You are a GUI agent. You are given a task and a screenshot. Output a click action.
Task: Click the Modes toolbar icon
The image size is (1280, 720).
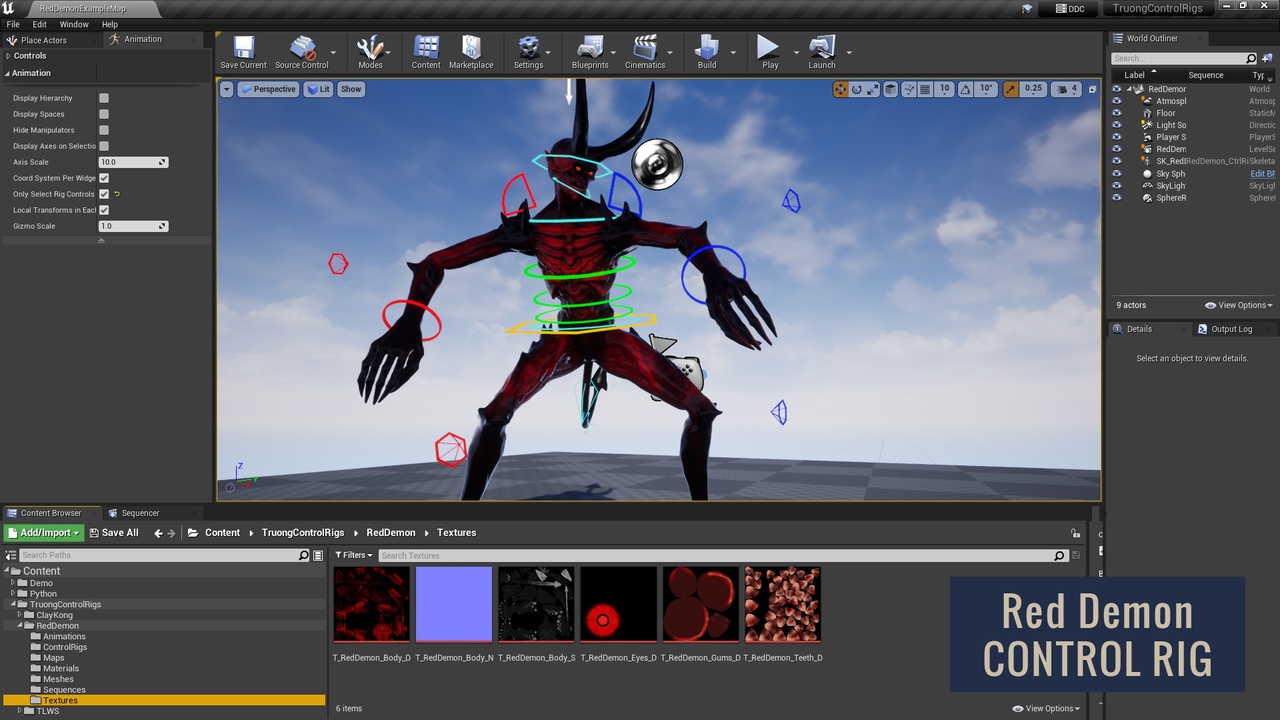point(370,52)
